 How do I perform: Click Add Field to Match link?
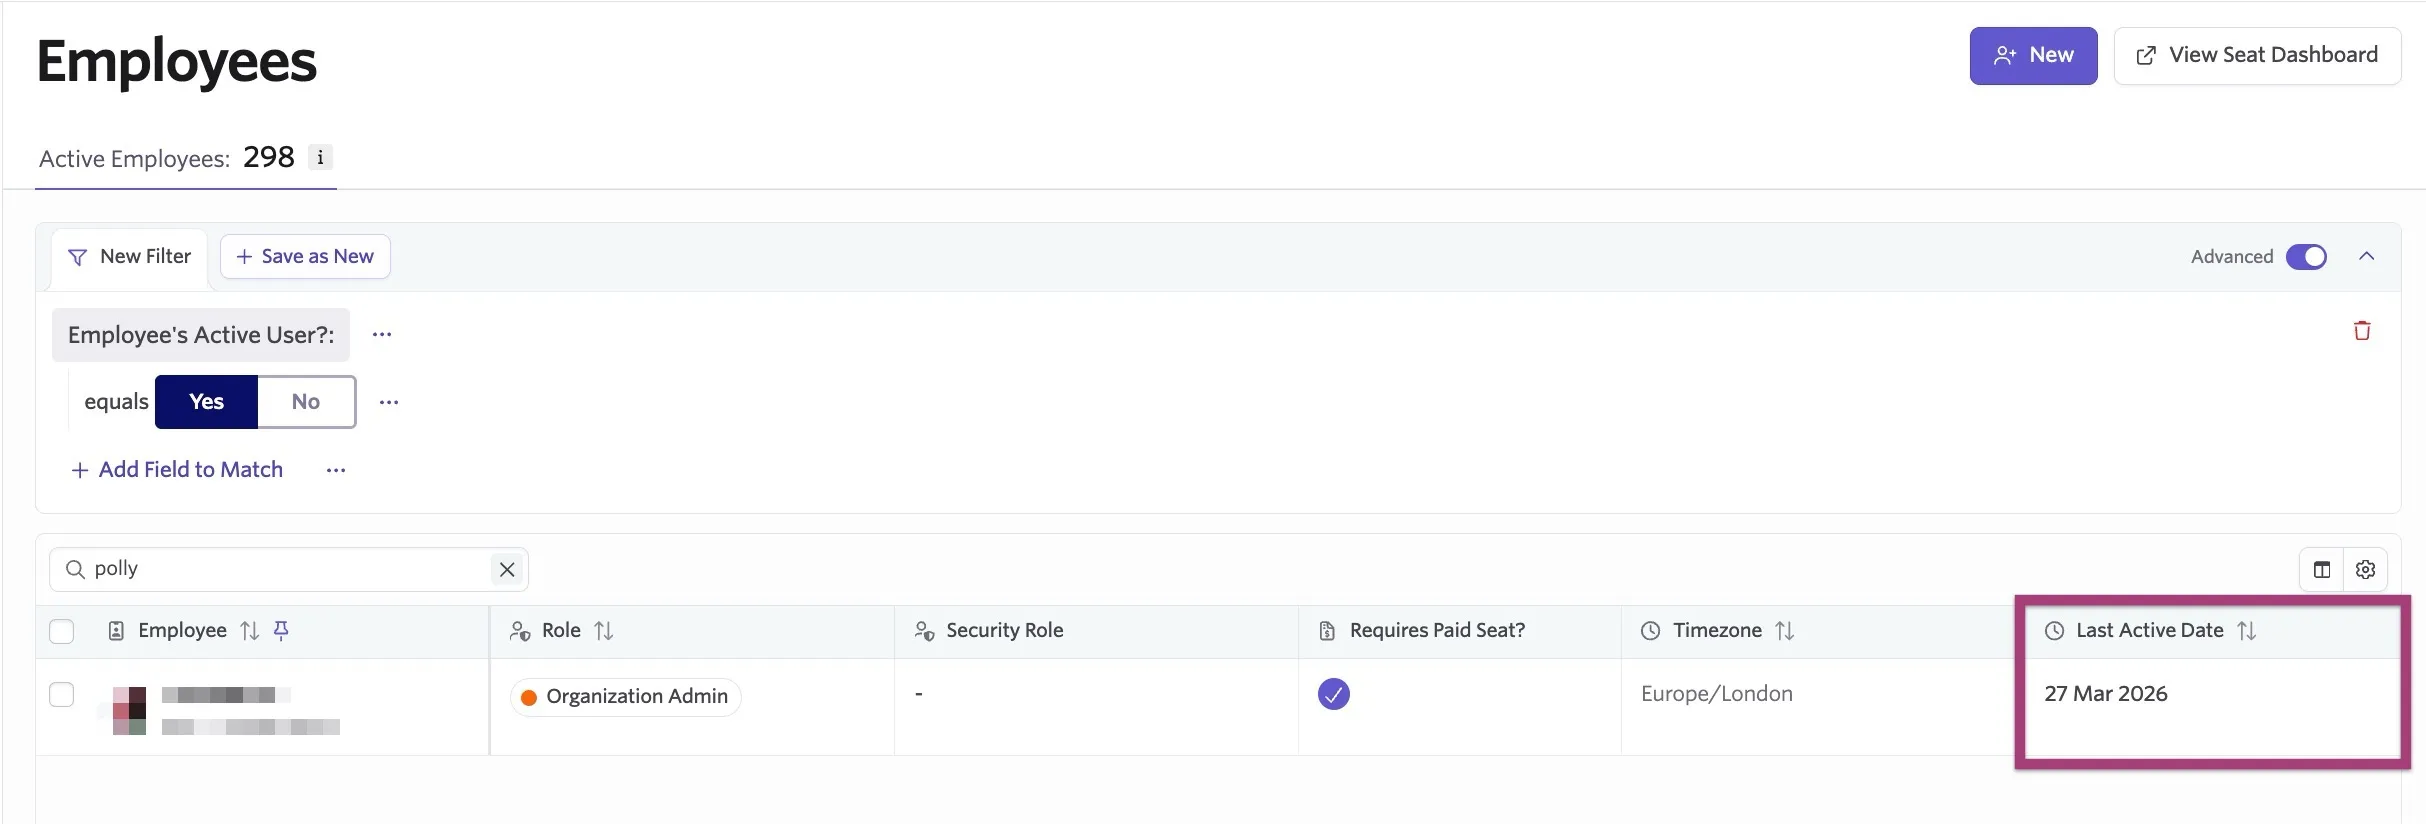[178, 470]
